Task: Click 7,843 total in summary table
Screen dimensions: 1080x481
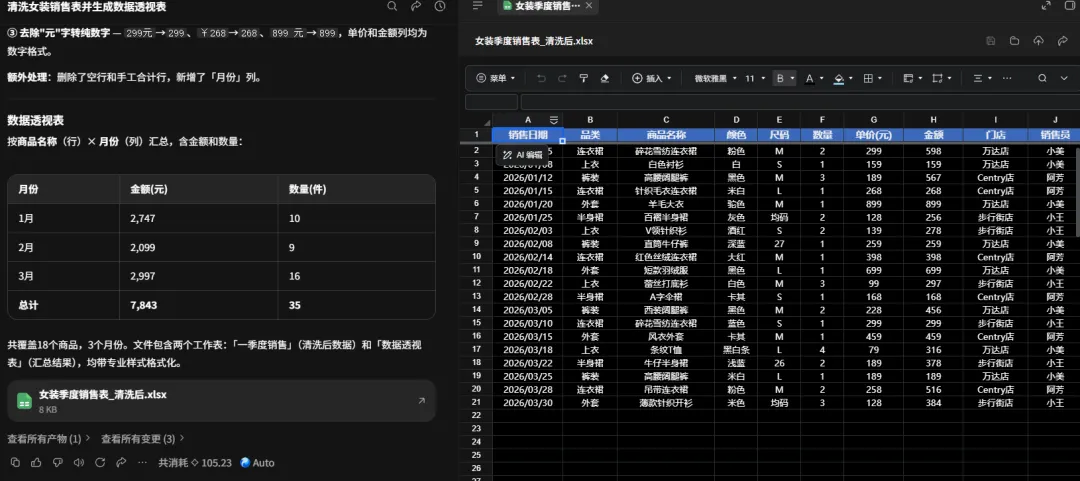Action: (x=144, y=305)
